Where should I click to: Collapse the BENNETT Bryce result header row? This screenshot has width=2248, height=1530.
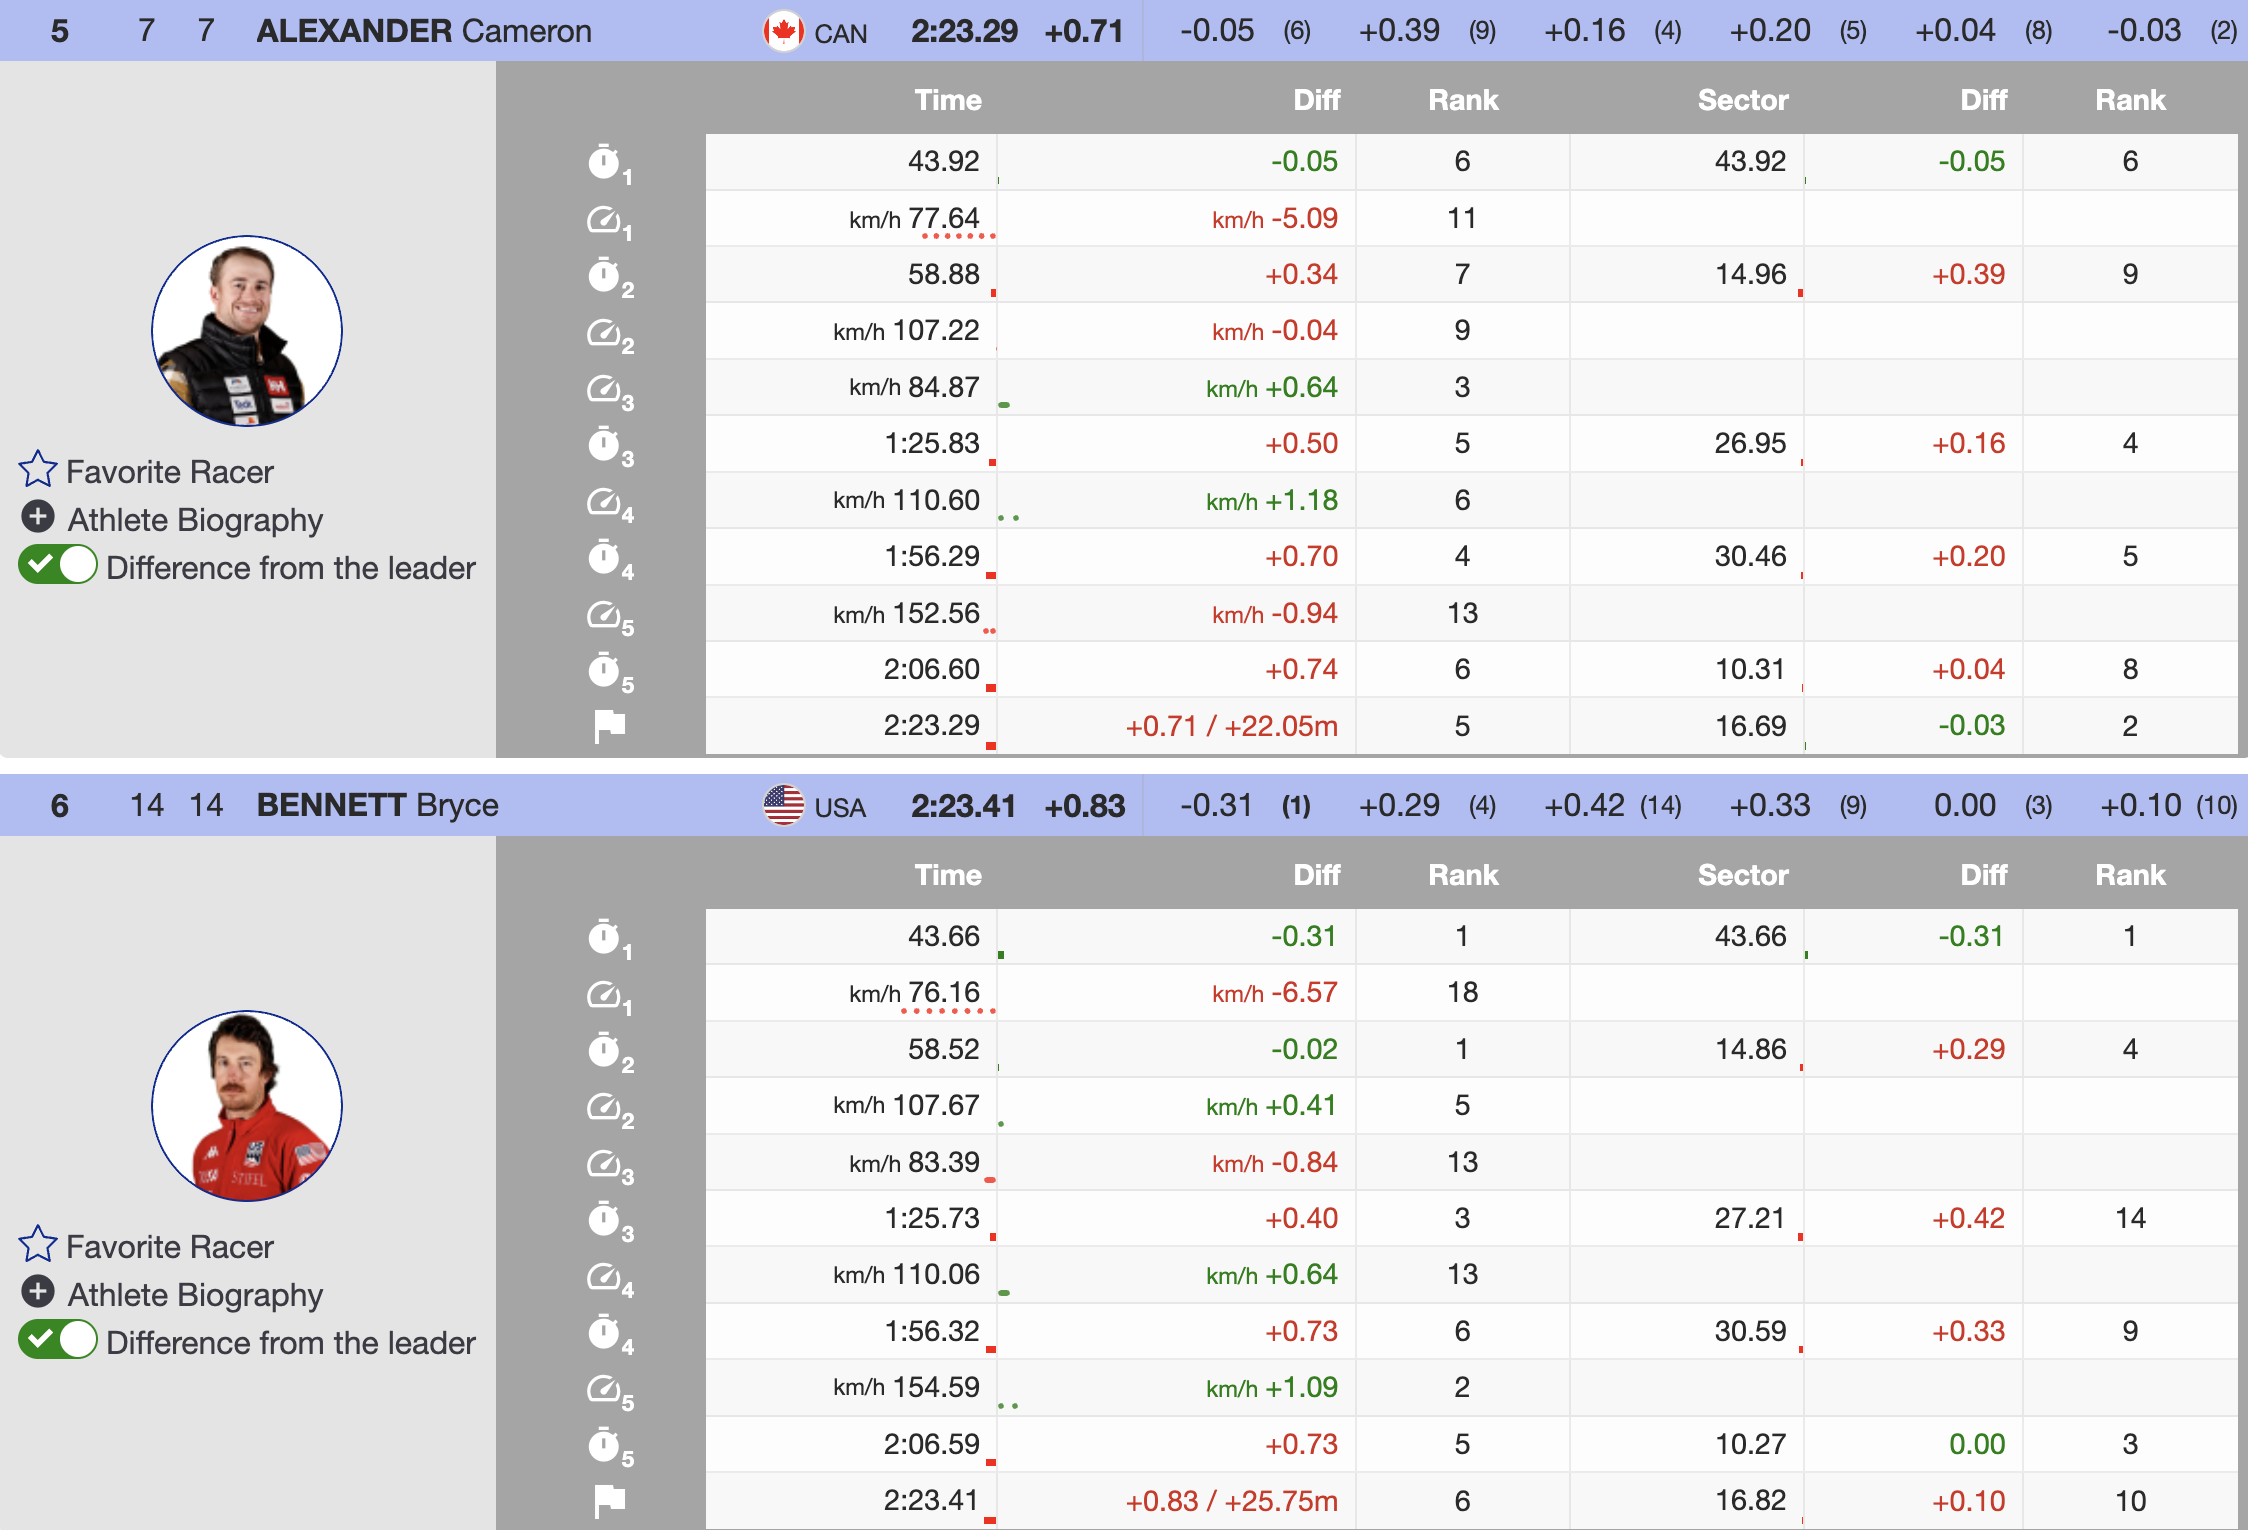378,805
